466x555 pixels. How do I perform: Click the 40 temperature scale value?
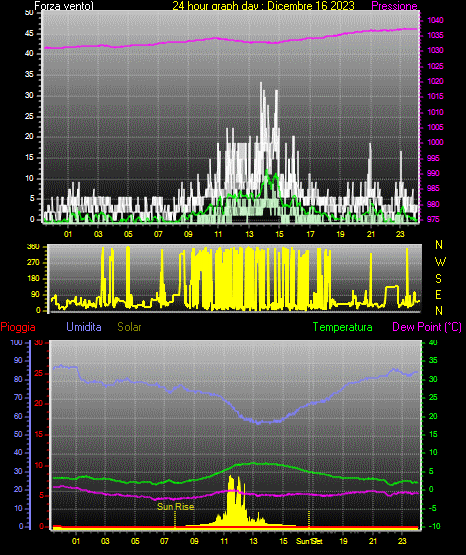click(x=433, y=342)
